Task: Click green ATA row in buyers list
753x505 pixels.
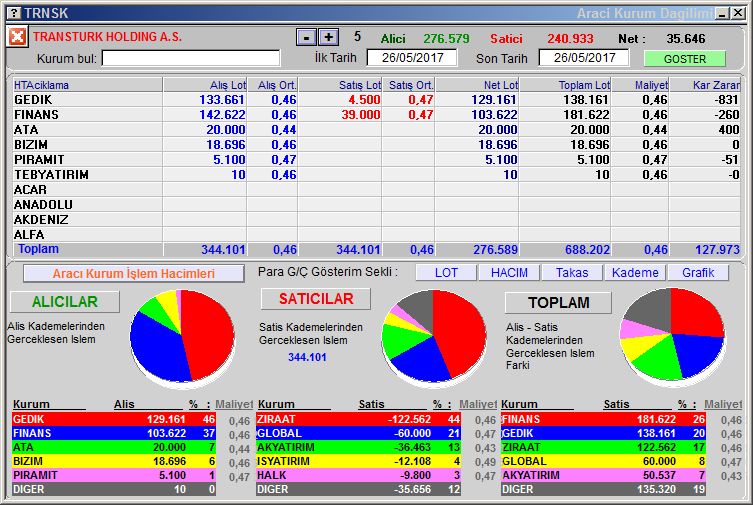Action: (x=114, y=447)
